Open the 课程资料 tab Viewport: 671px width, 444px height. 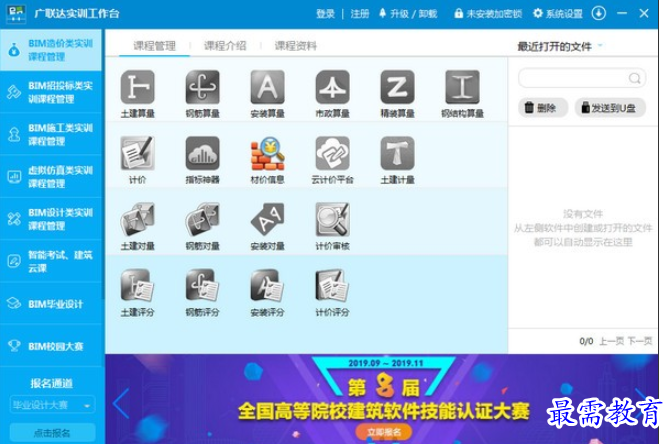point(296,46)
